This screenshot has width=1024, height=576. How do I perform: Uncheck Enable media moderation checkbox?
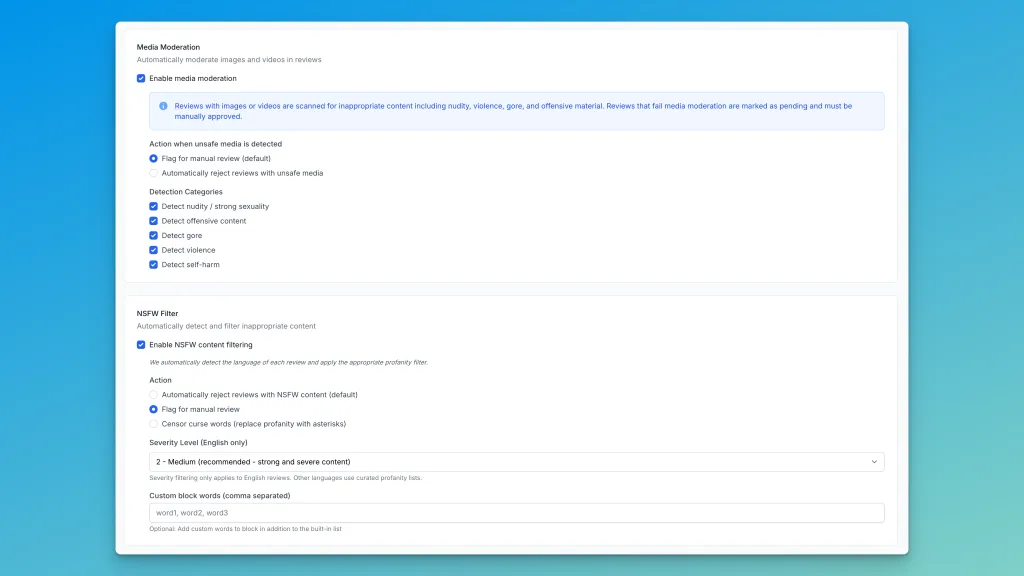click(x=141, y=78)
